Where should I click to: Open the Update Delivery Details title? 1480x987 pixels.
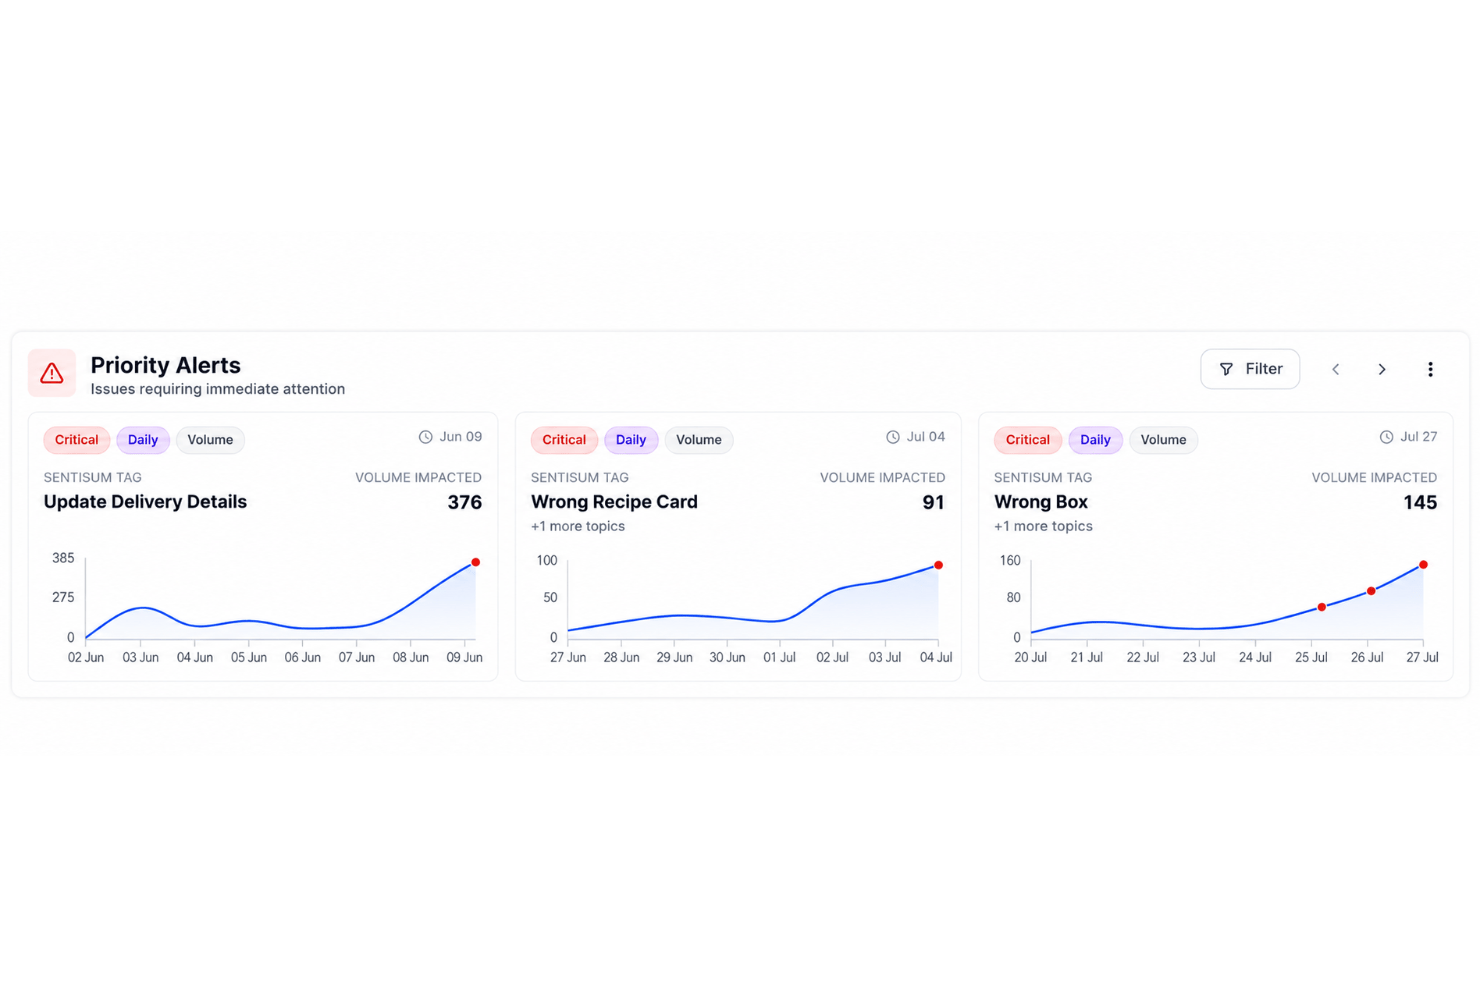tap(145, 502)
